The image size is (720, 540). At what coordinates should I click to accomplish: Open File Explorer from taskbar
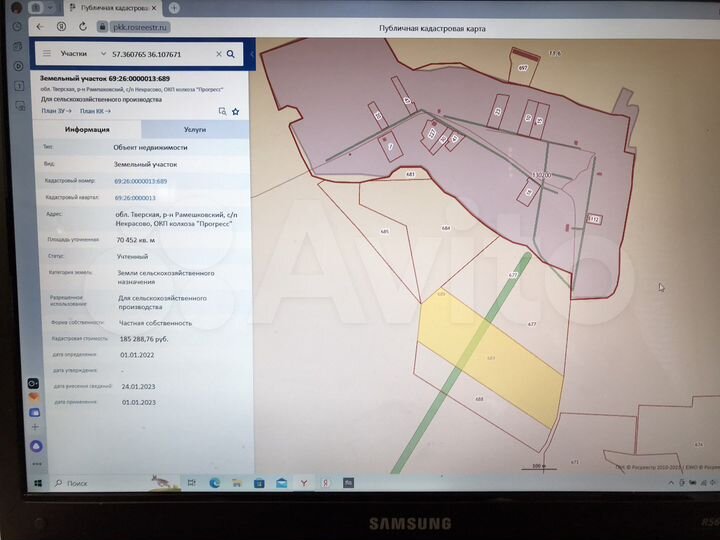tap(236, 483)
